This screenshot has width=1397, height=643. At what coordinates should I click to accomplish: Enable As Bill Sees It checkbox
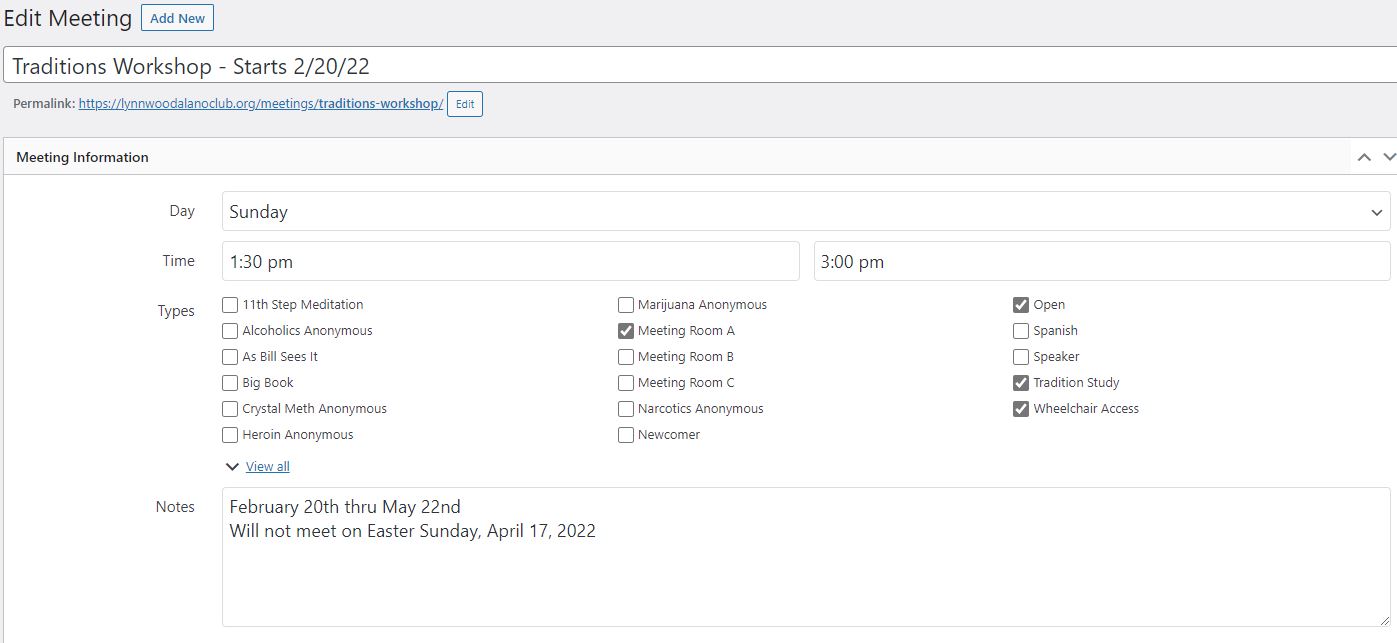[x=230, y=357]
